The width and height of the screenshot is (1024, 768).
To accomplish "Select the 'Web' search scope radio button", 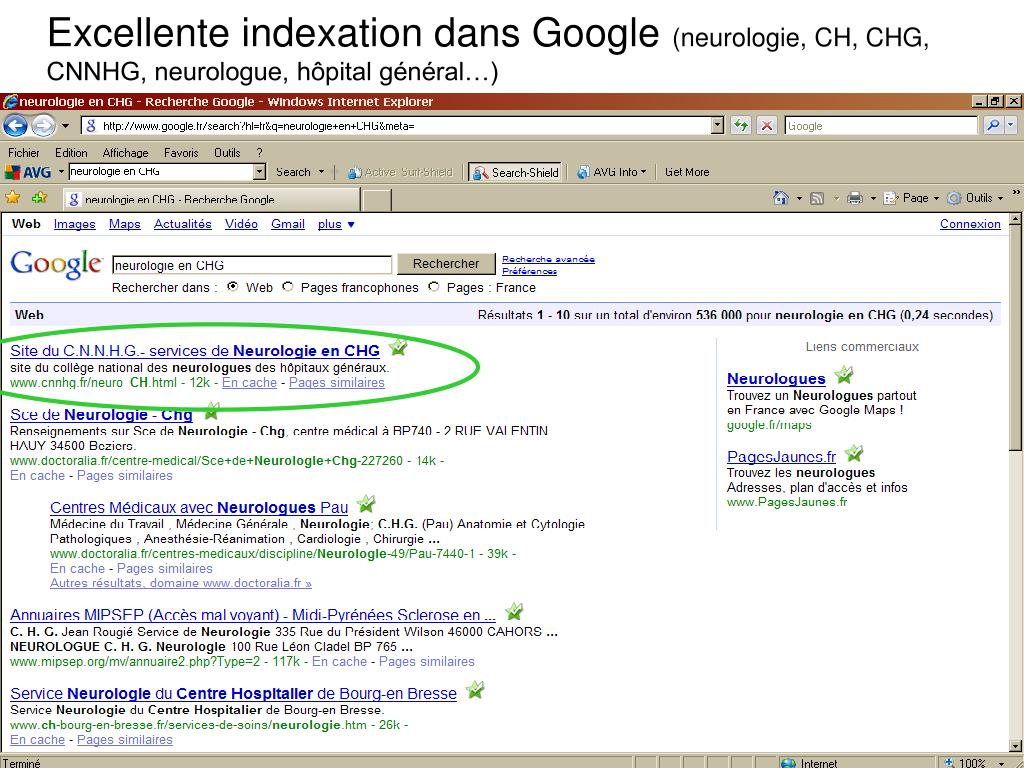I will pos(232,287).
